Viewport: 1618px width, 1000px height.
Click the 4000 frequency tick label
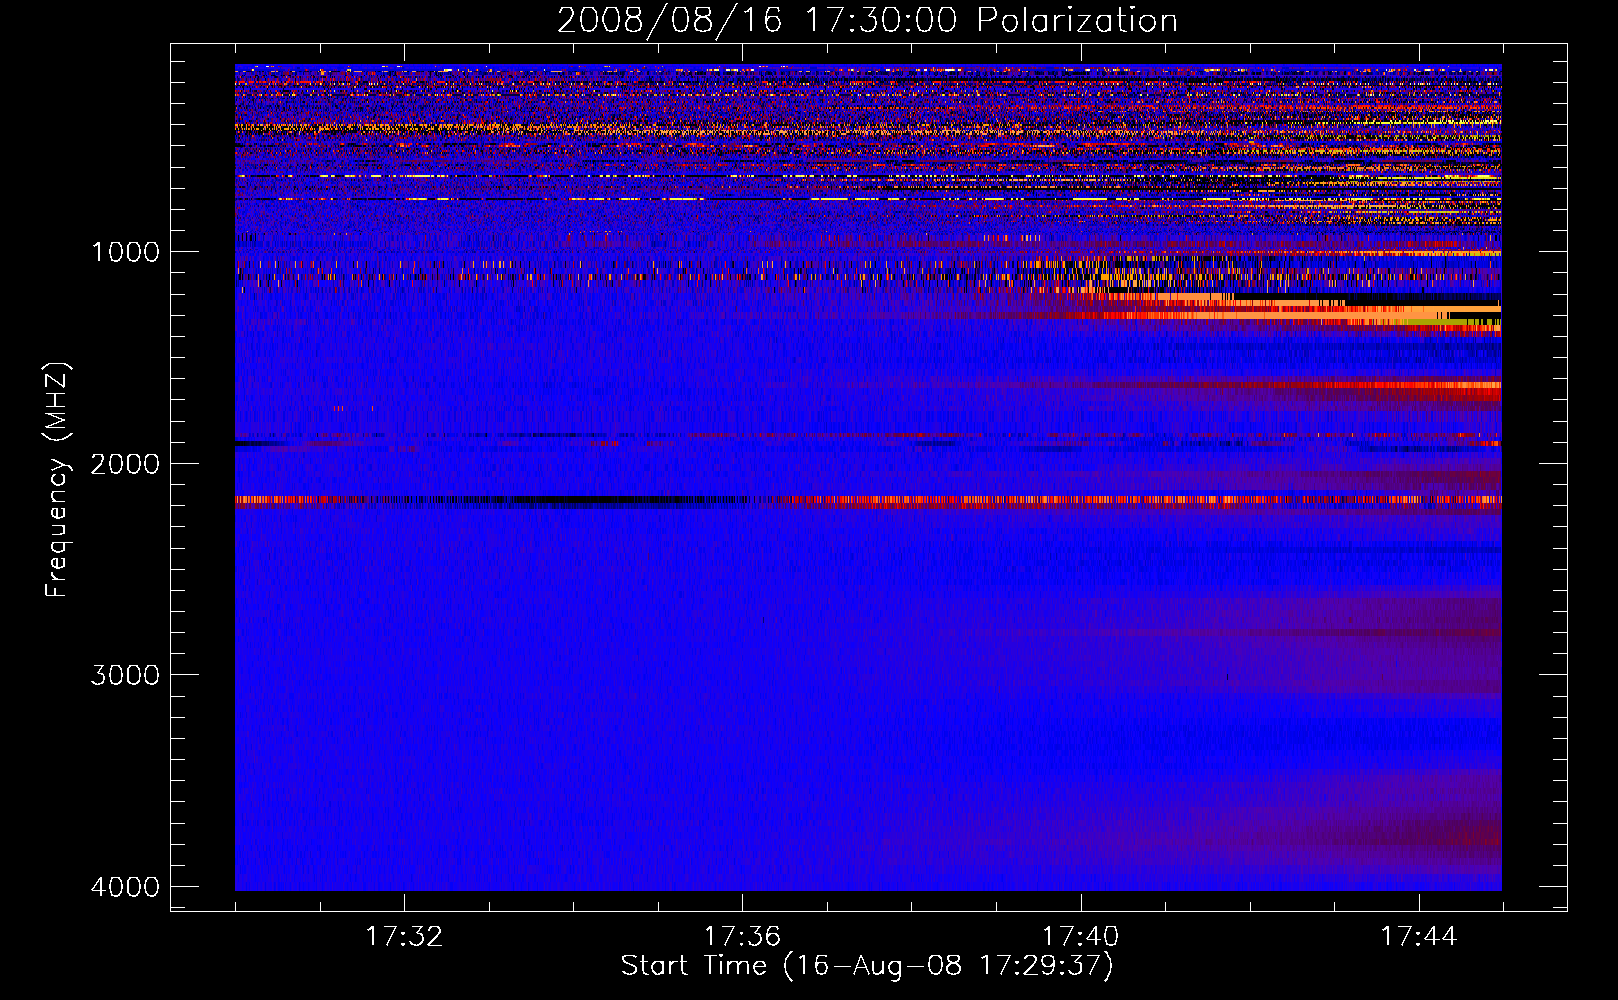[x=125, y=887]
